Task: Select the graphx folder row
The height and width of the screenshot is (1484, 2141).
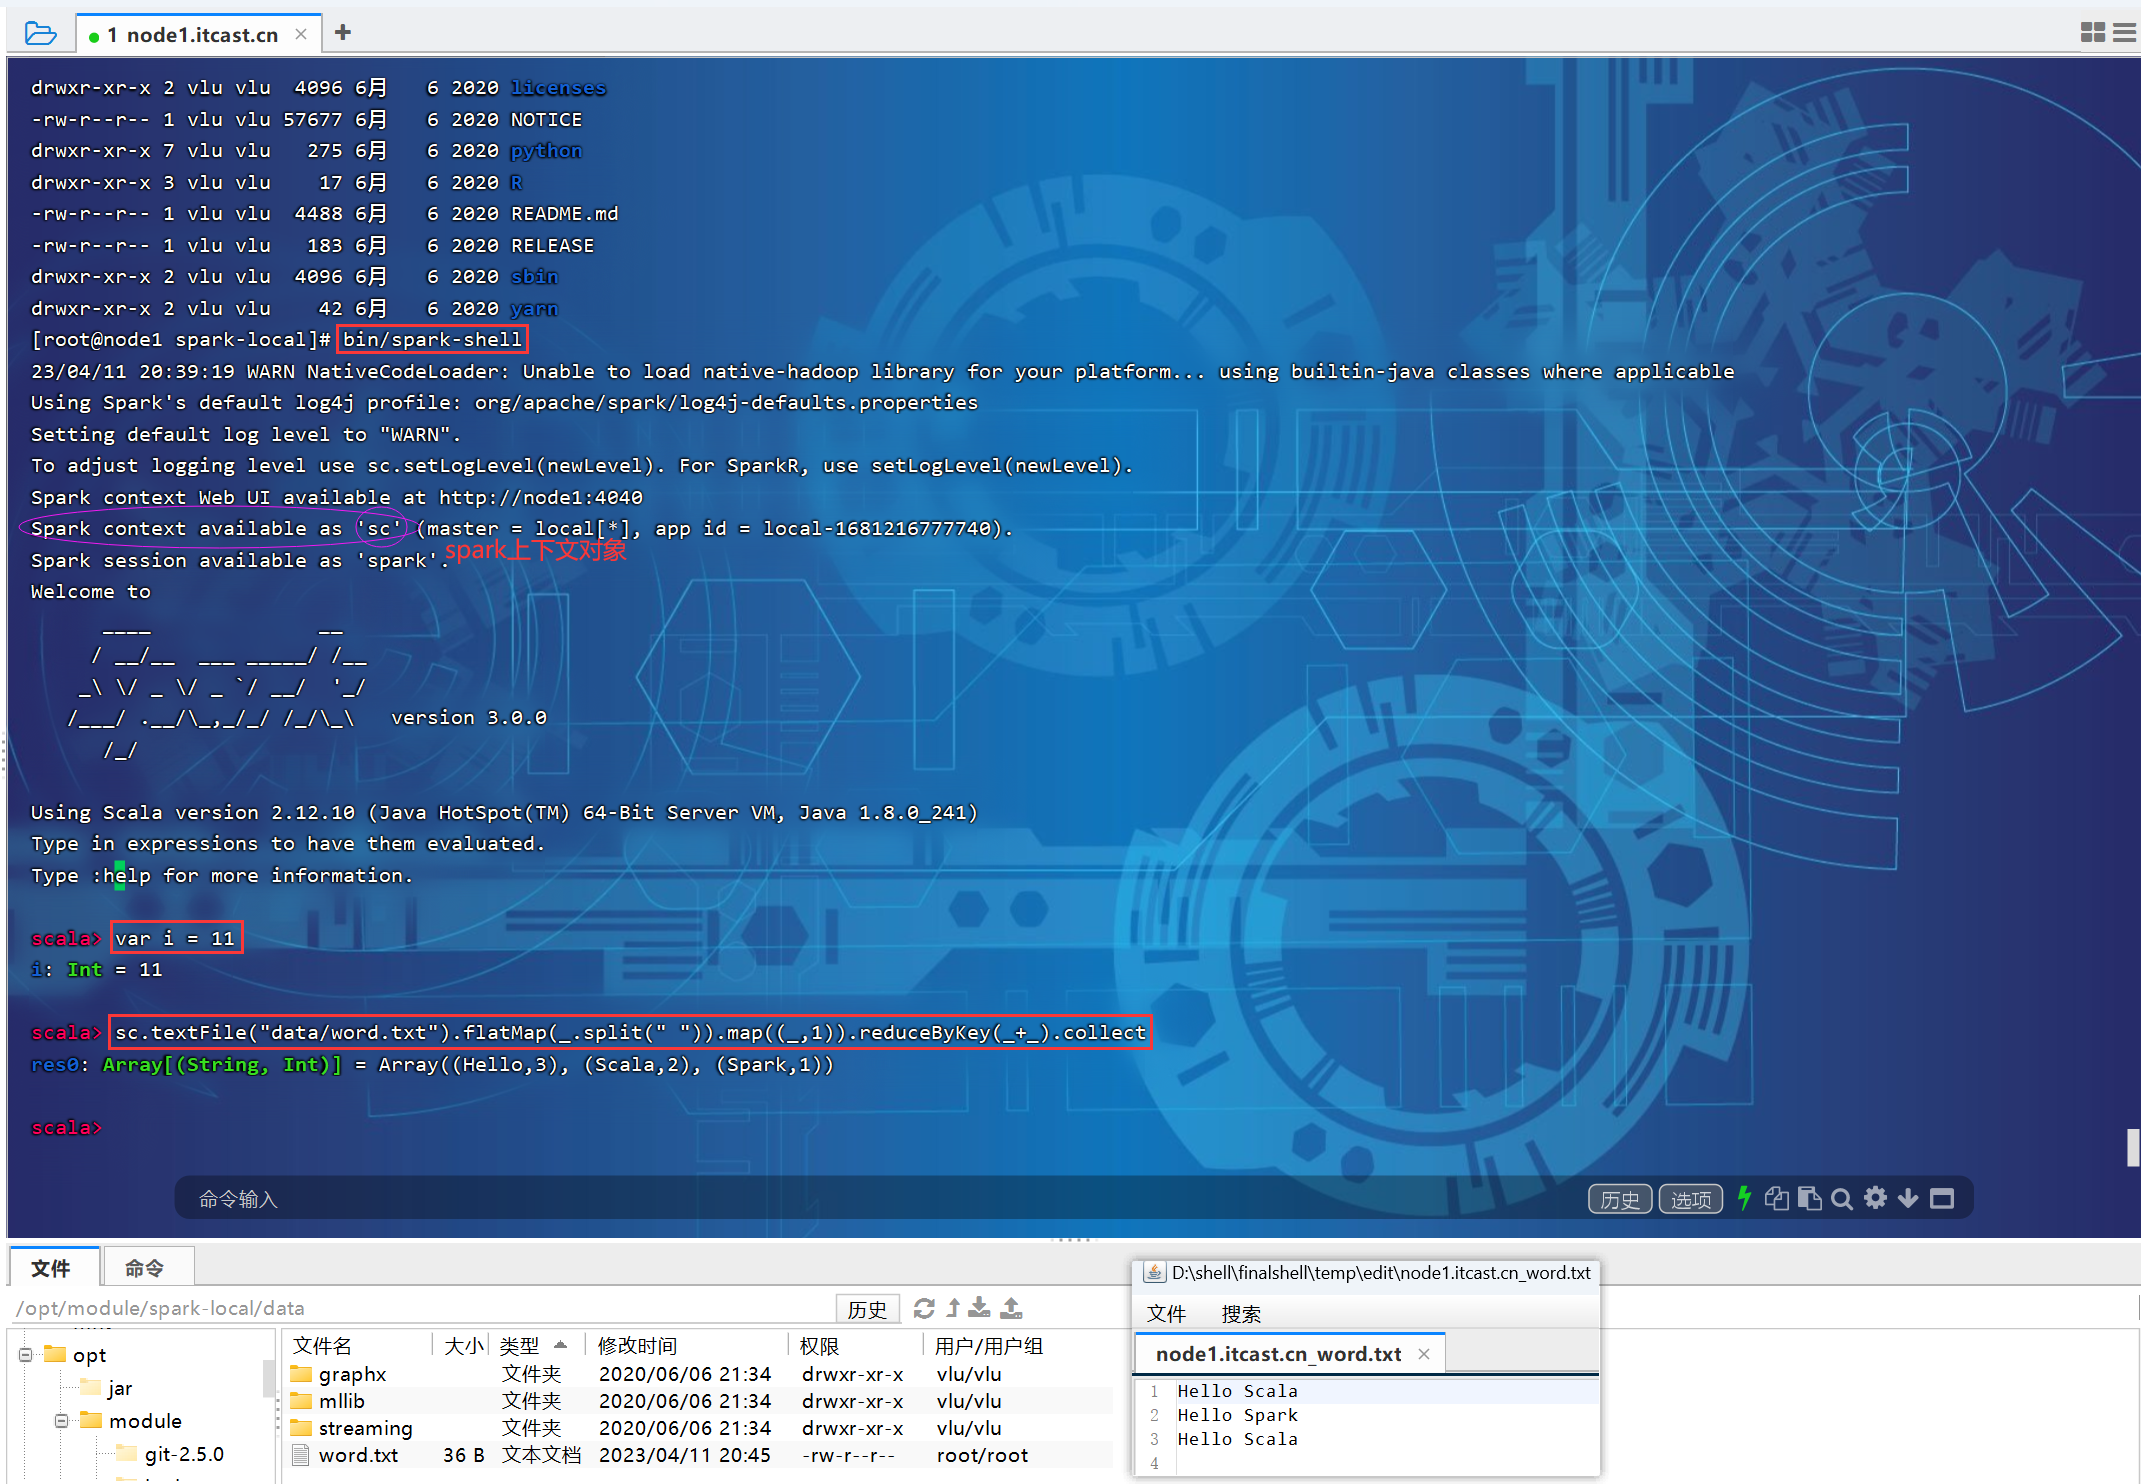Action: click(x=700, y=1374)
